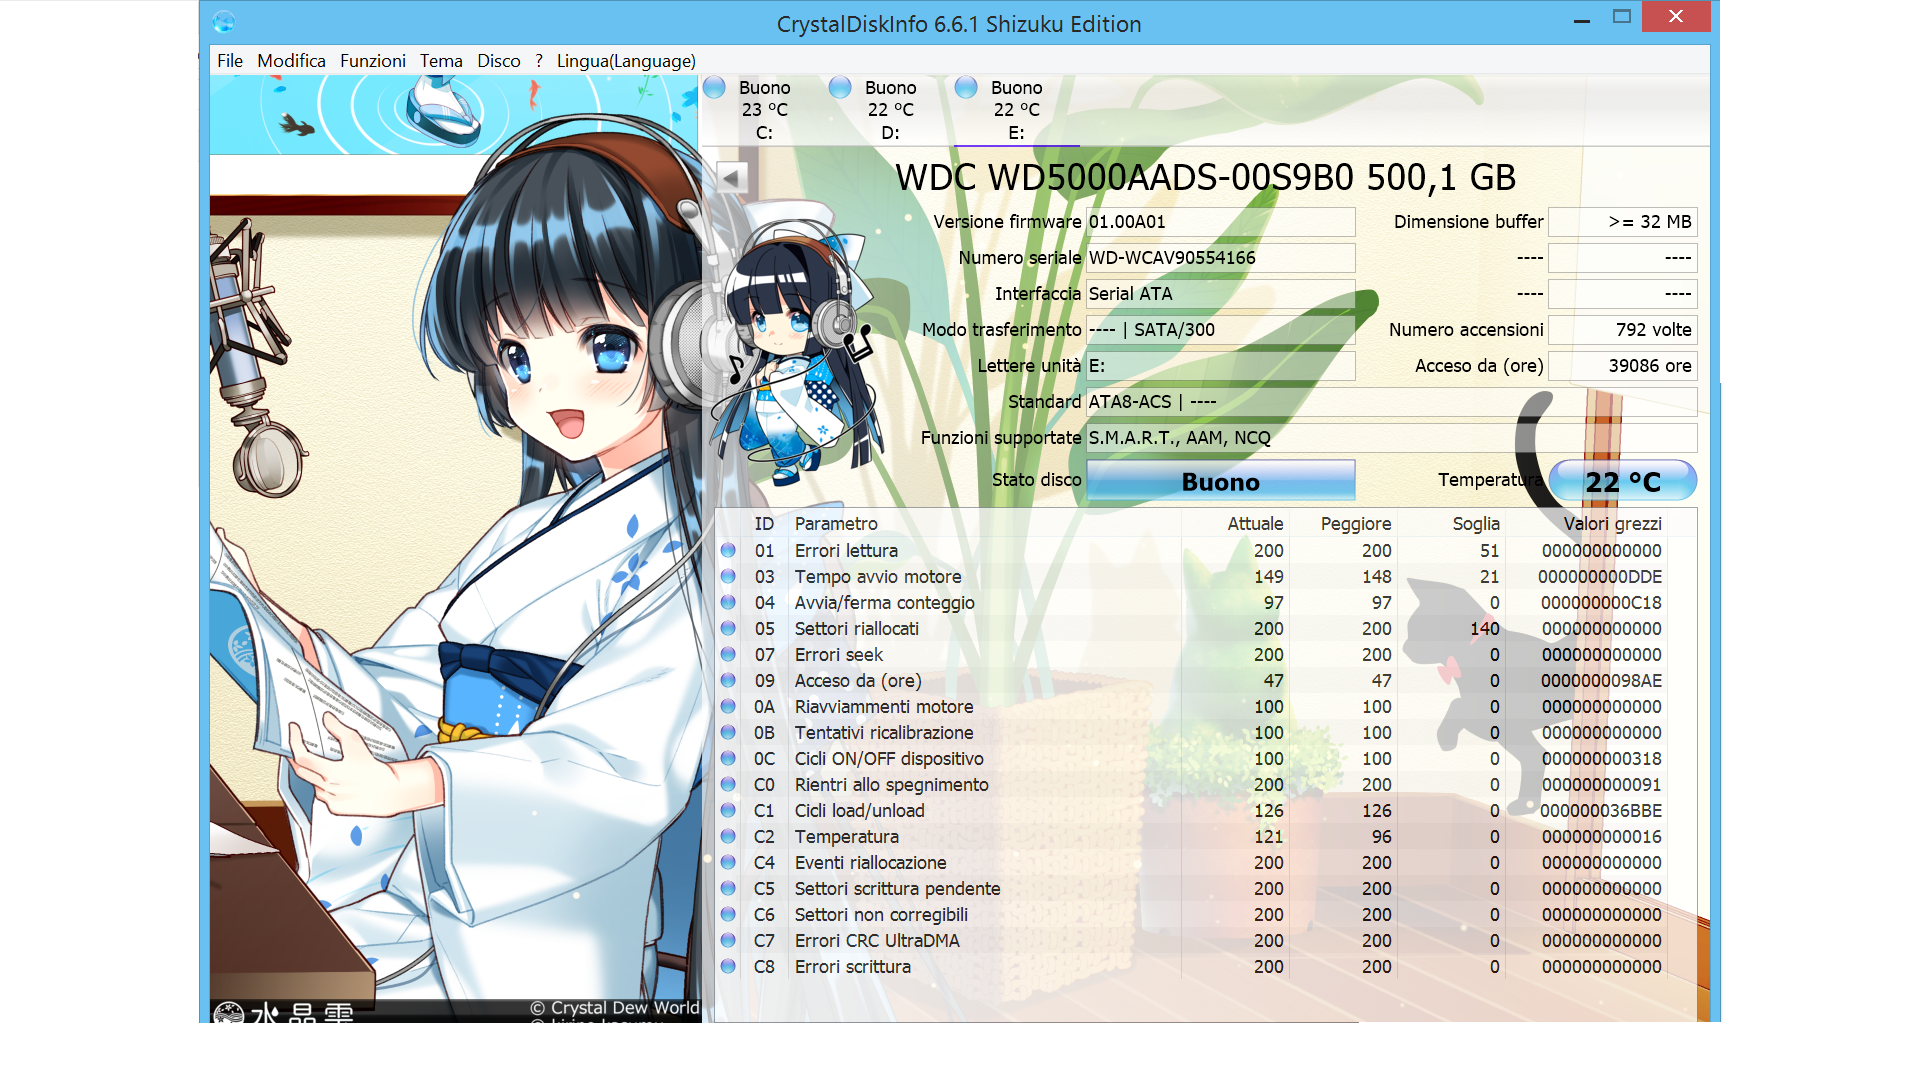Click the status orb for Settori riallocati
This screenshot has height=1080, width=1920.
tap(728, 629)
